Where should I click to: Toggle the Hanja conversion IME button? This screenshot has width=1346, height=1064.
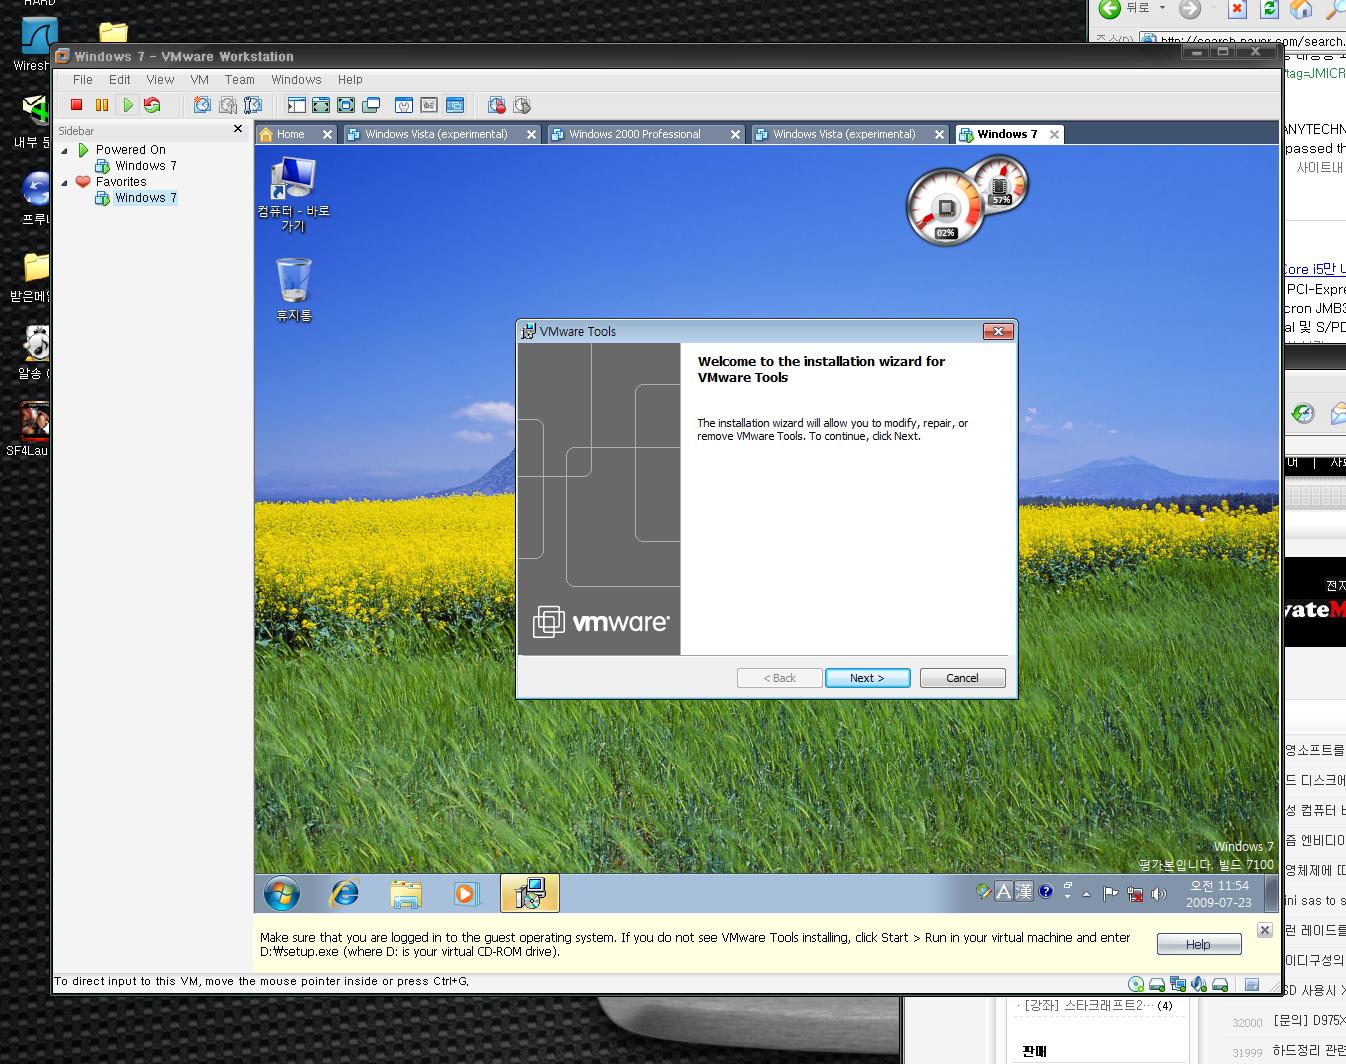[x=1024, y=891]
